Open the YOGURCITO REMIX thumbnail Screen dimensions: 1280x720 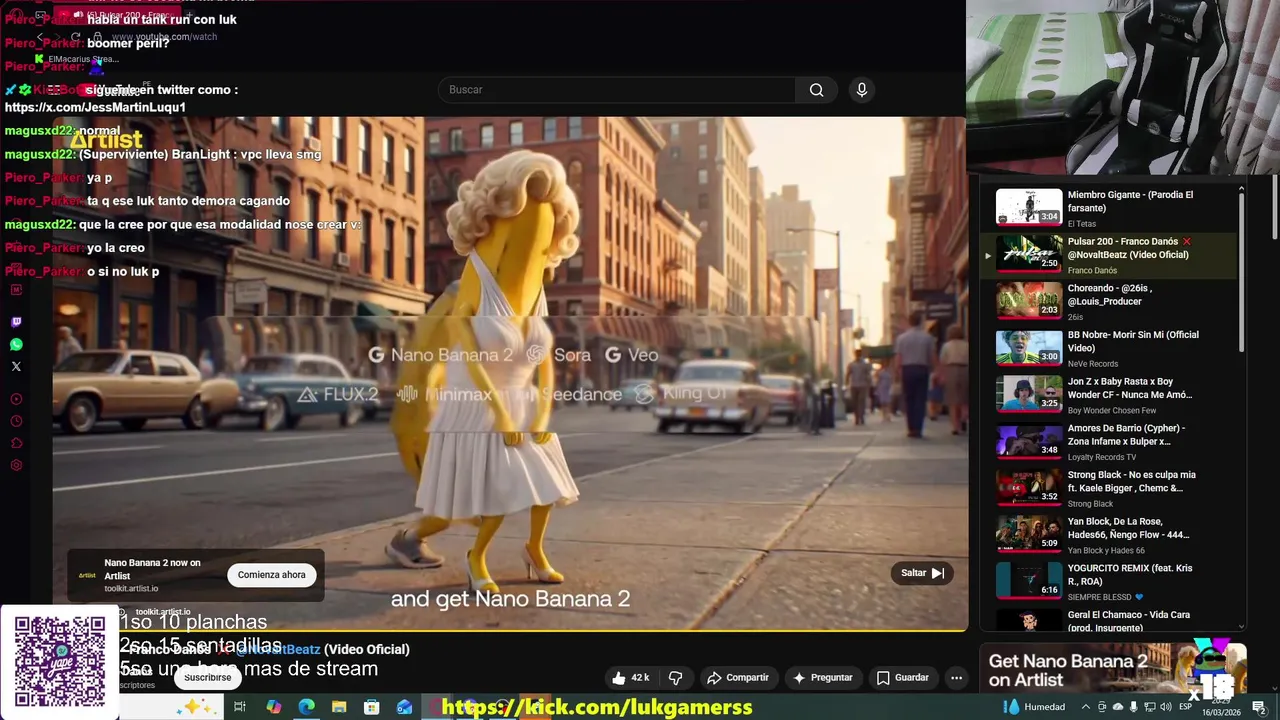pos(1029,580)
